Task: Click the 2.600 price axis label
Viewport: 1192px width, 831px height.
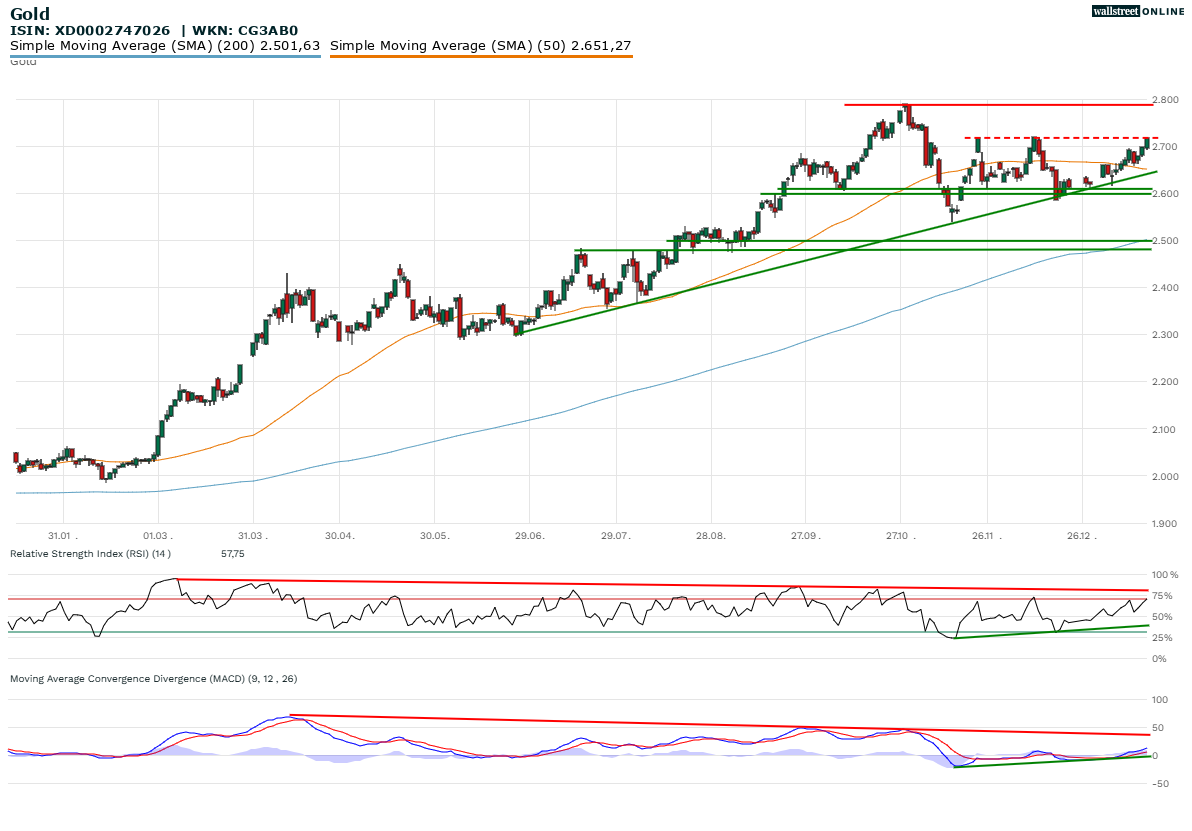Action: tap(1165, 194)
